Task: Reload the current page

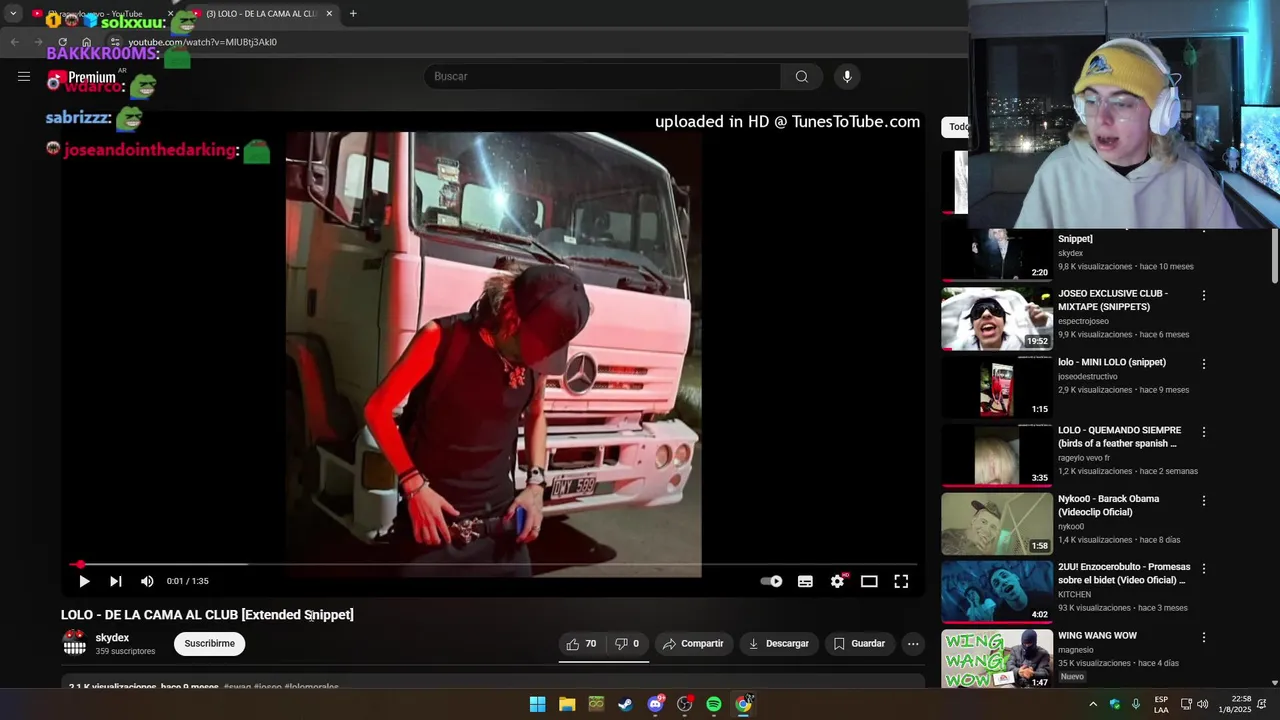Action: 62,42
